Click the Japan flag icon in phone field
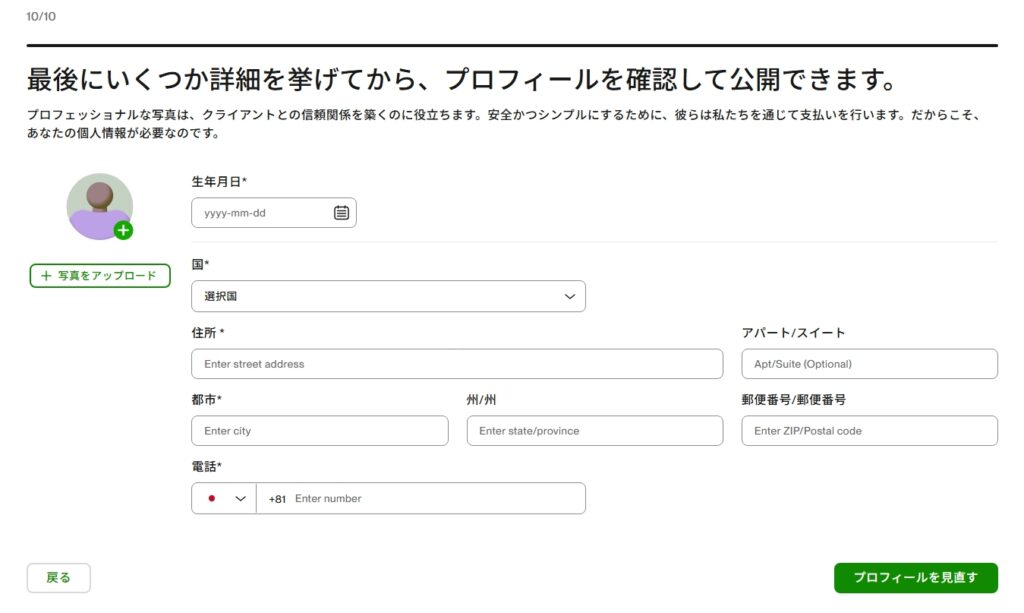The image size is (1024, 613). tap(211, 498)
